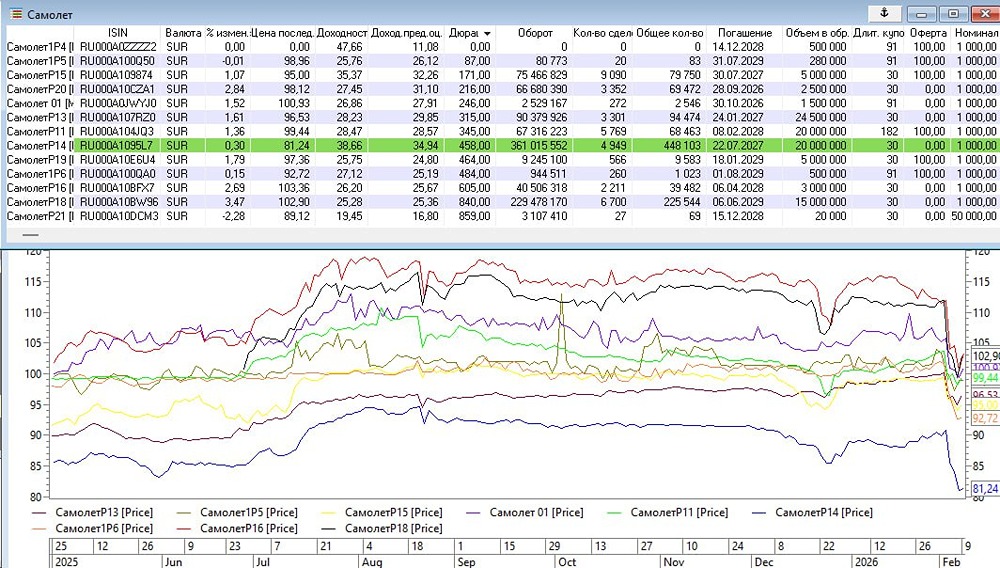Click the 81,24 price marker on chart axis

[x=985, y=488]
